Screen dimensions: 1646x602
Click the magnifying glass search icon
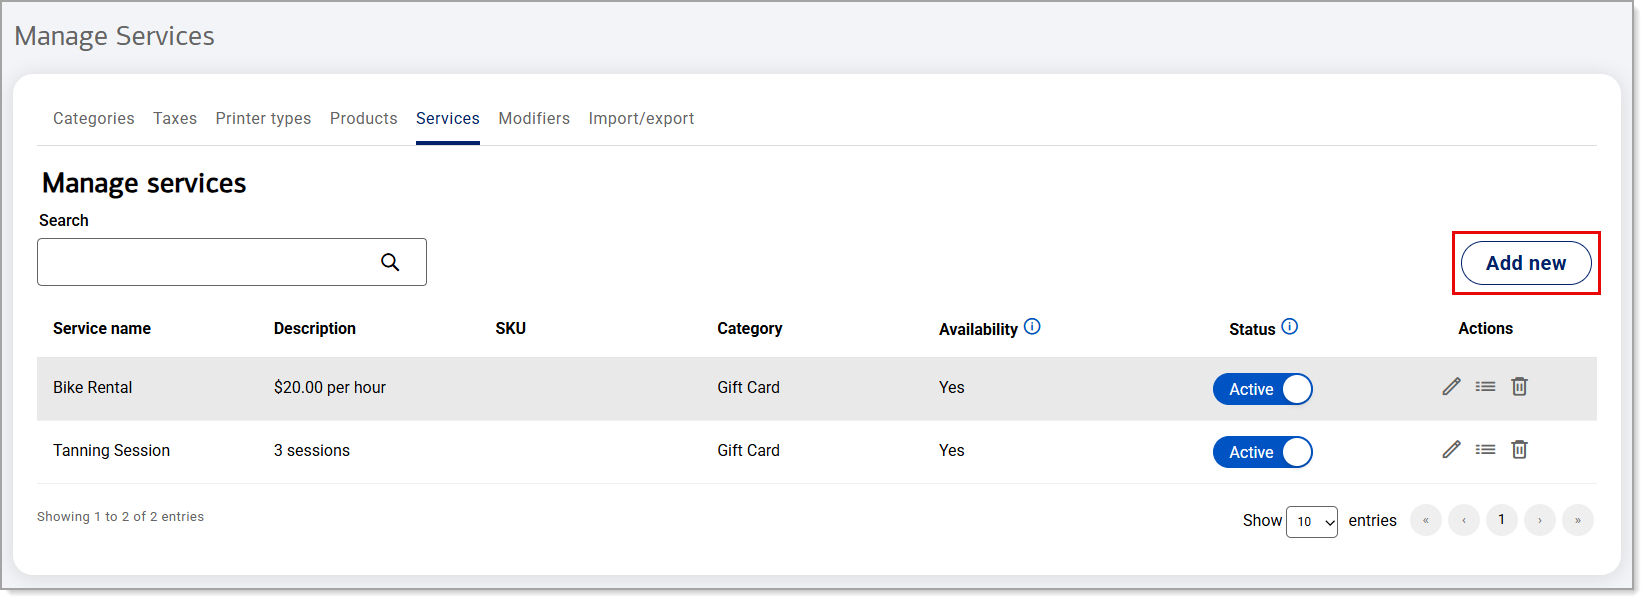click(x=390, y=262)
